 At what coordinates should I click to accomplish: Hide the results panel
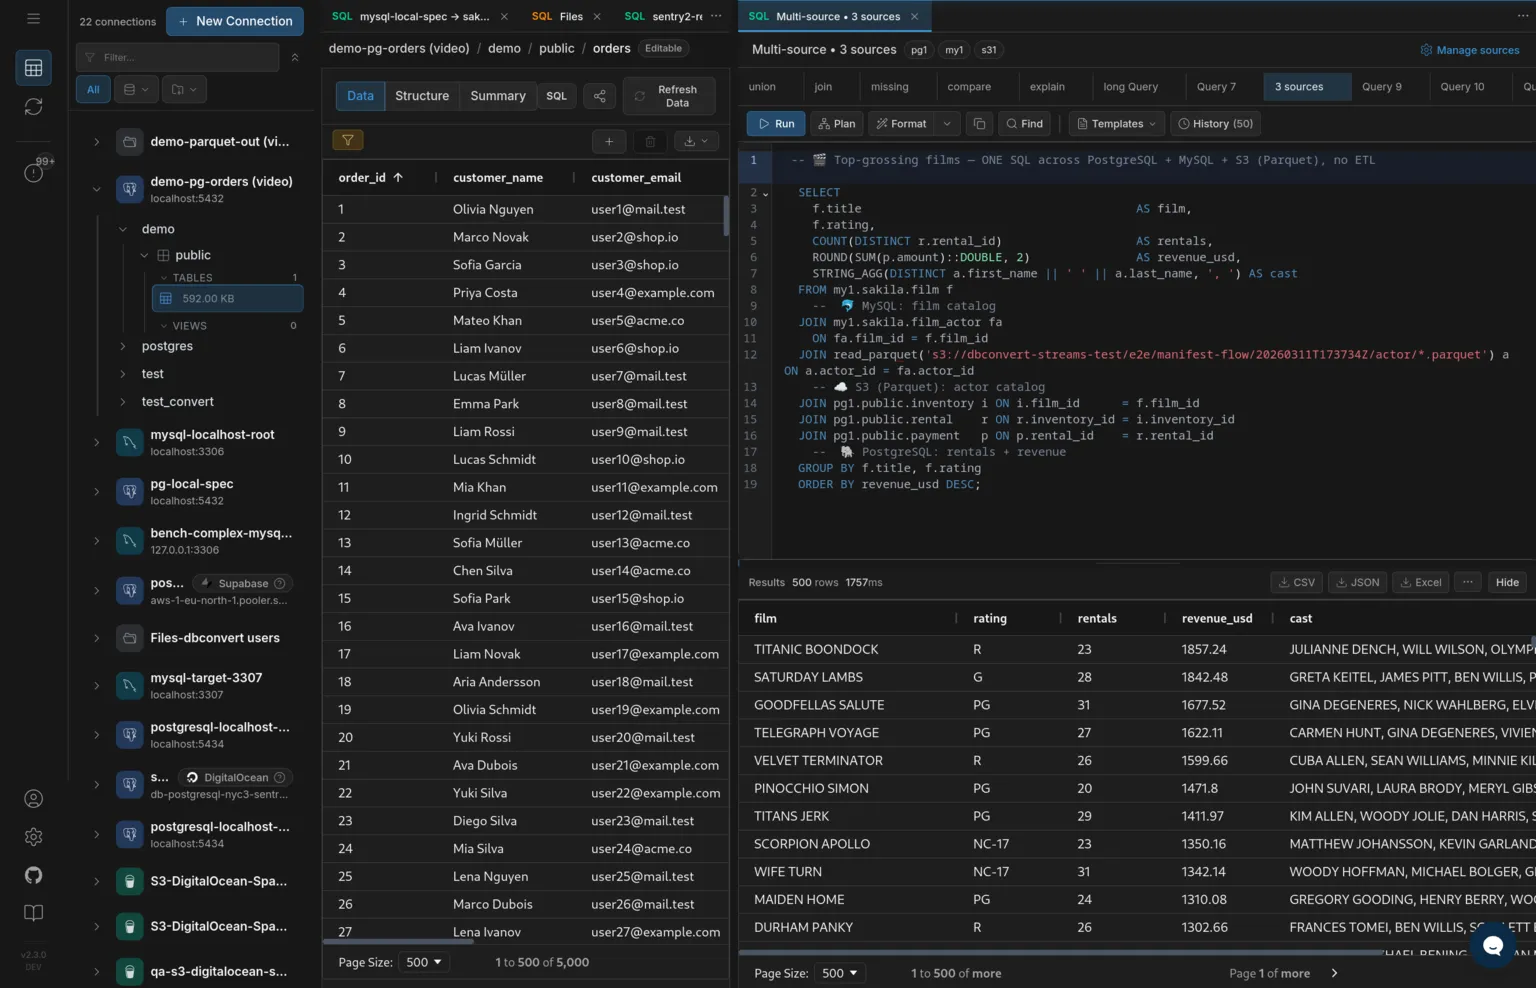click(x=1507, y=582)
